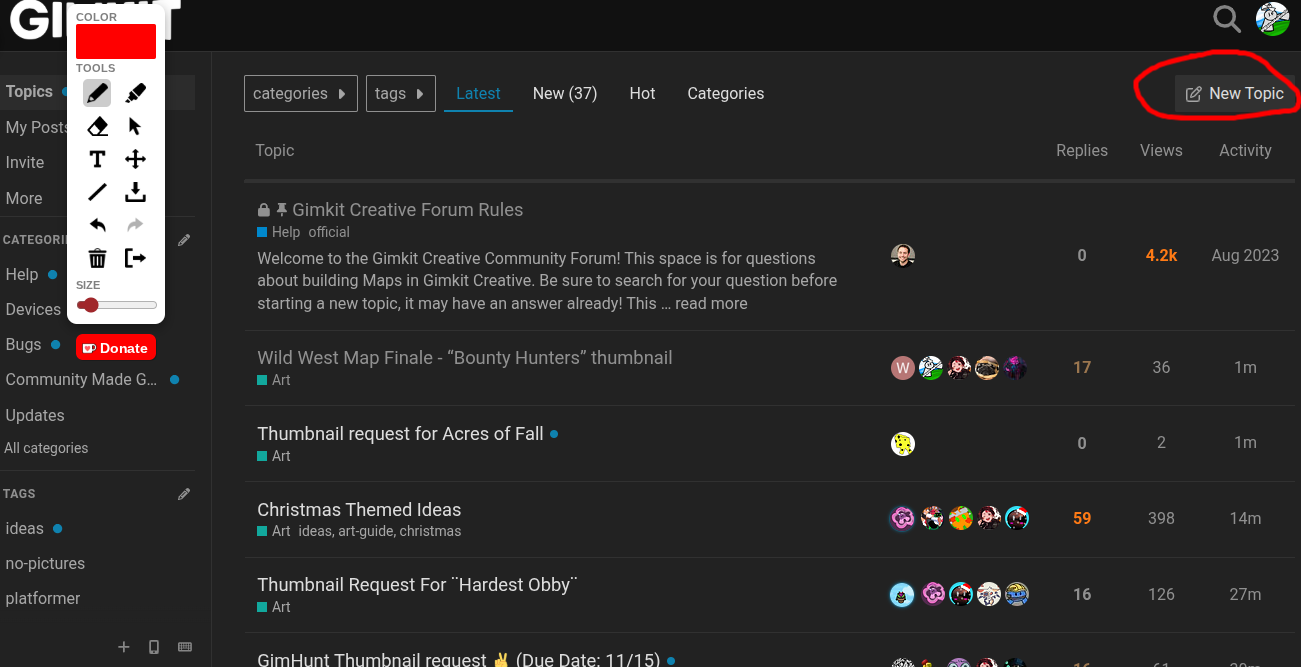
Task: Open the forum search icon
Action: point(1226,18)
